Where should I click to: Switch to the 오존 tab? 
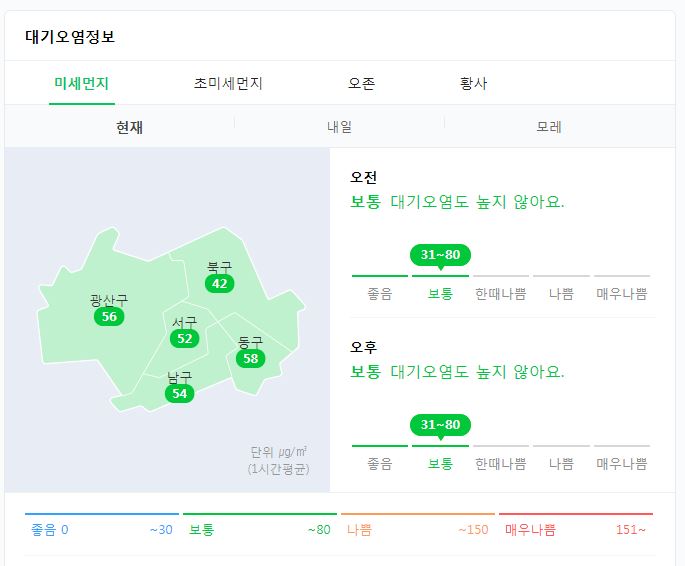(361, 83)
